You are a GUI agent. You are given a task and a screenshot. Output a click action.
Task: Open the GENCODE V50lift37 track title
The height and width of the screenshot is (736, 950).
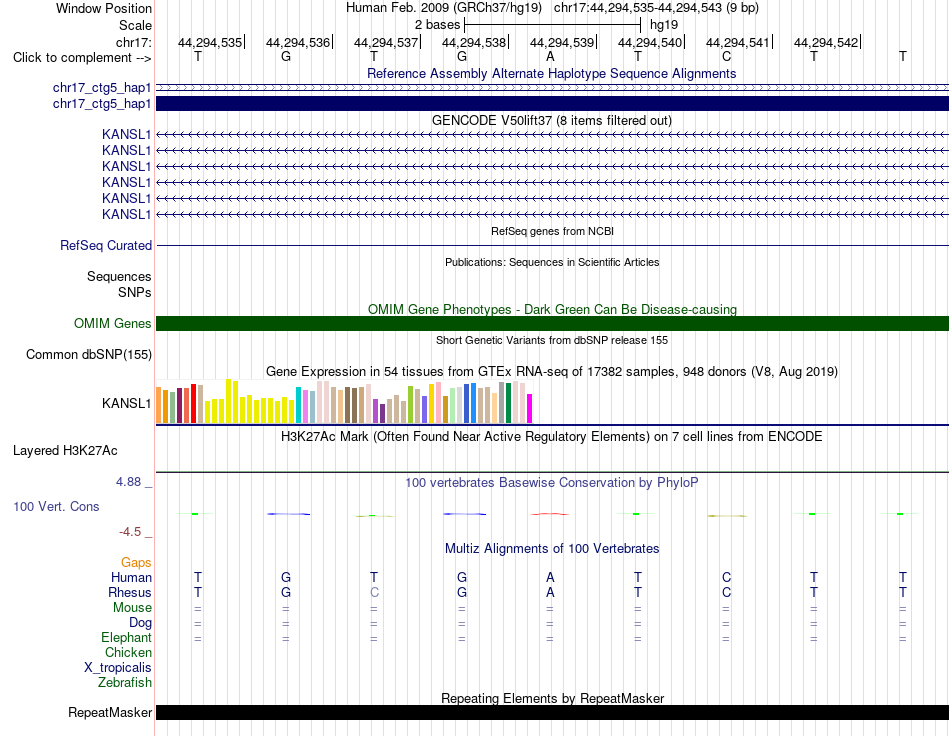551,121
